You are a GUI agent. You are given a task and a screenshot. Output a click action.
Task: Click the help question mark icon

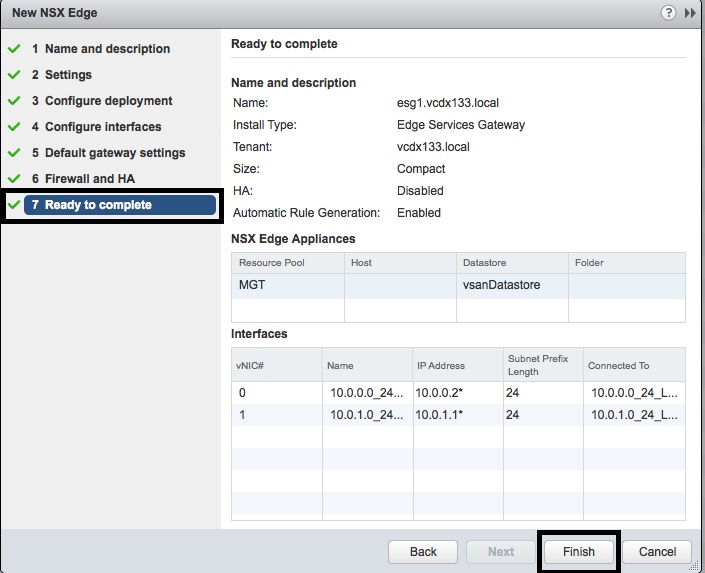point(668,13)
